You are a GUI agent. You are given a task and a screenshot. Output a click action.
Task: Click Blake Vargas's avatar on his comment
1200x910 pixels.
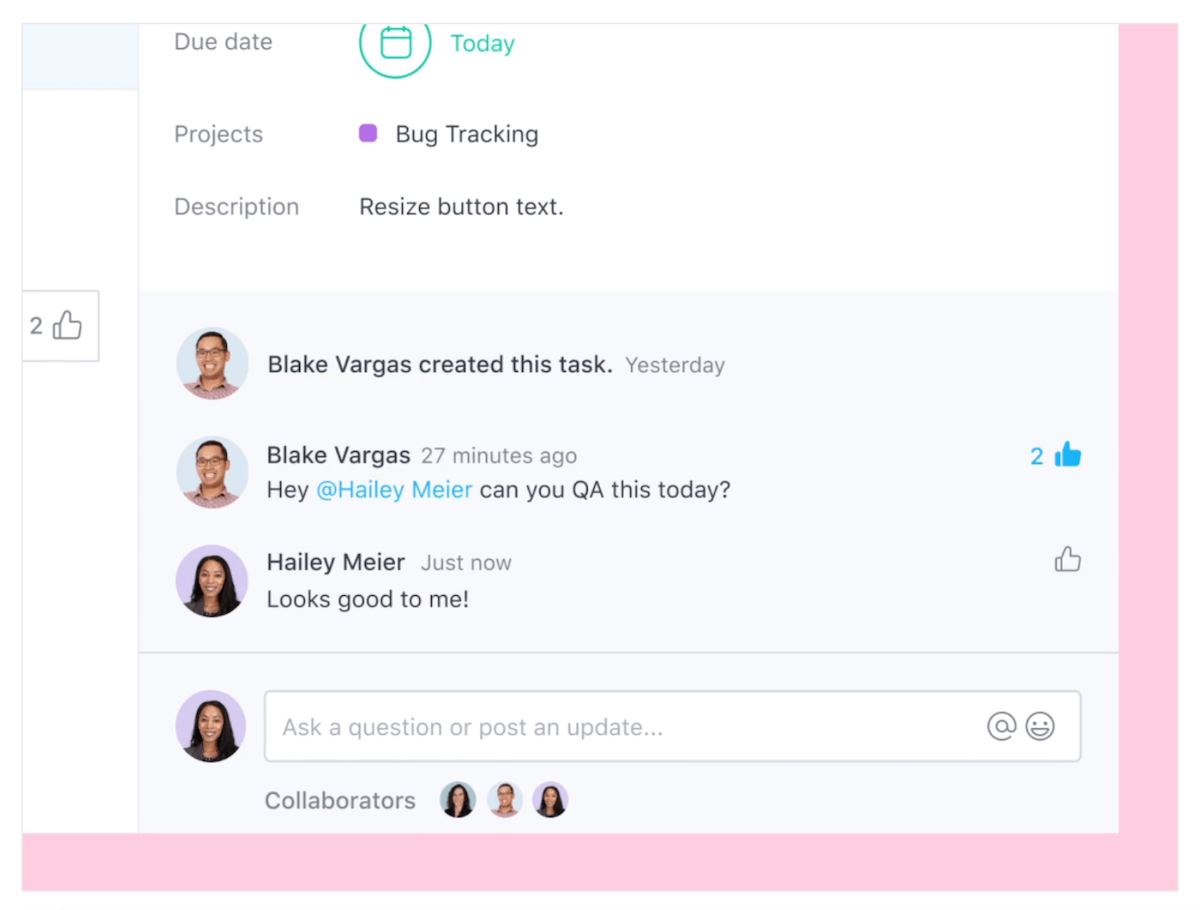[x=212, y=472]
